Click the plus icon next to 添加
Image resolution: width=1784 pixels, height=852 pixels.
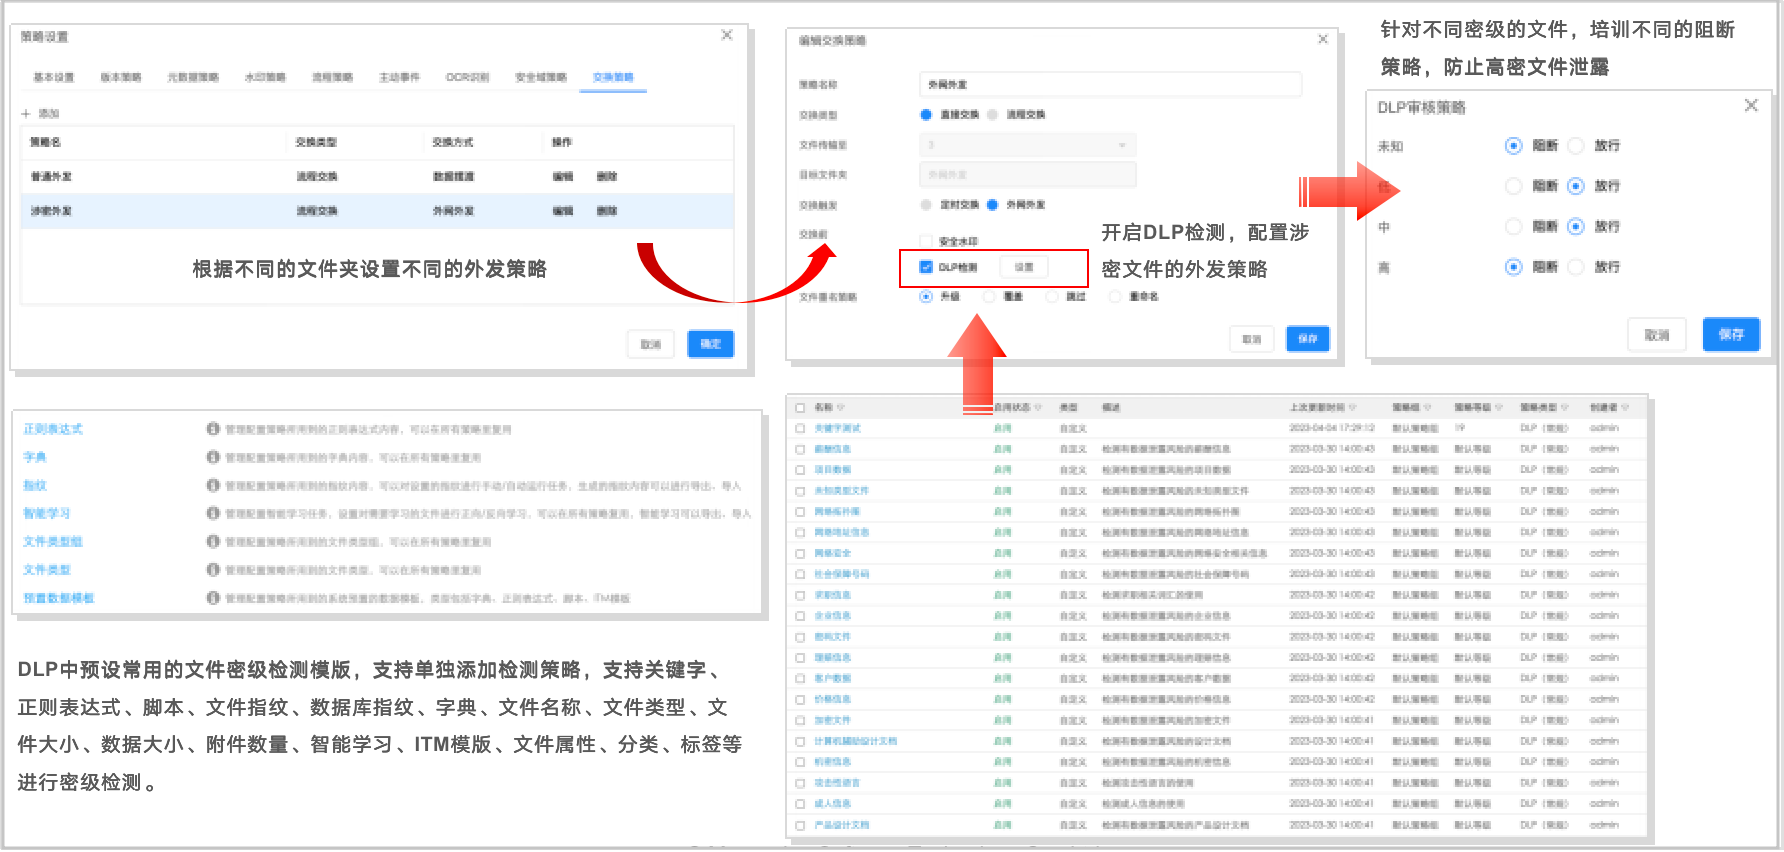pos(26,114)
